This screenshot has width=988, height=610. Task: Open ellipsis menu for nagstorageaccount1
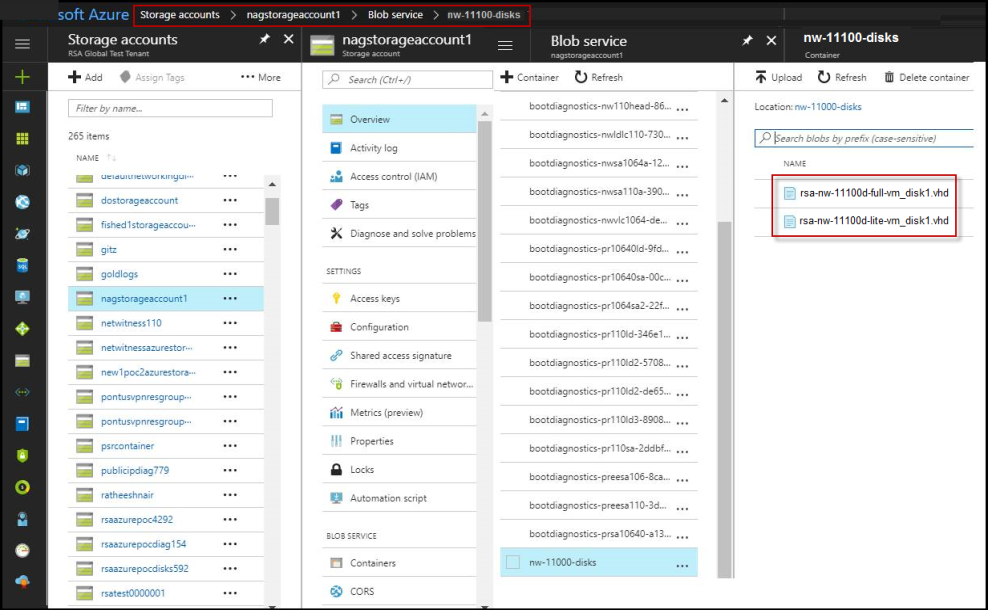[231, 298]
